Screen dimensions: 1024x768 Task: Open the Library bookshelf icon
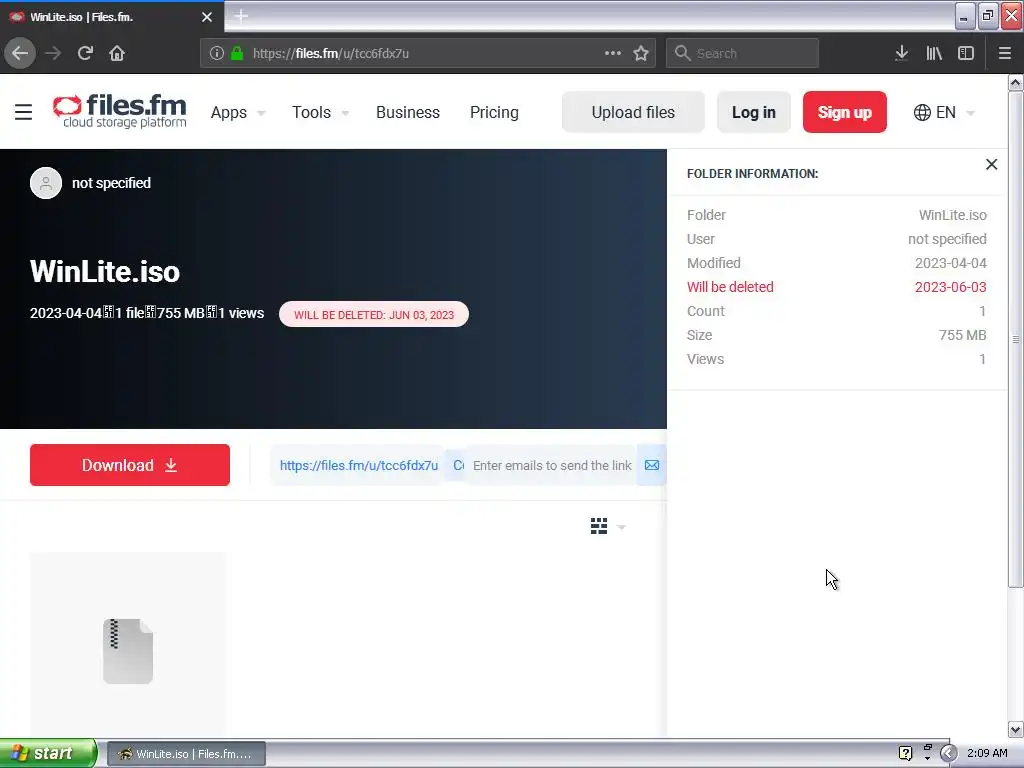pyautogui.click(x=934, y=53)
